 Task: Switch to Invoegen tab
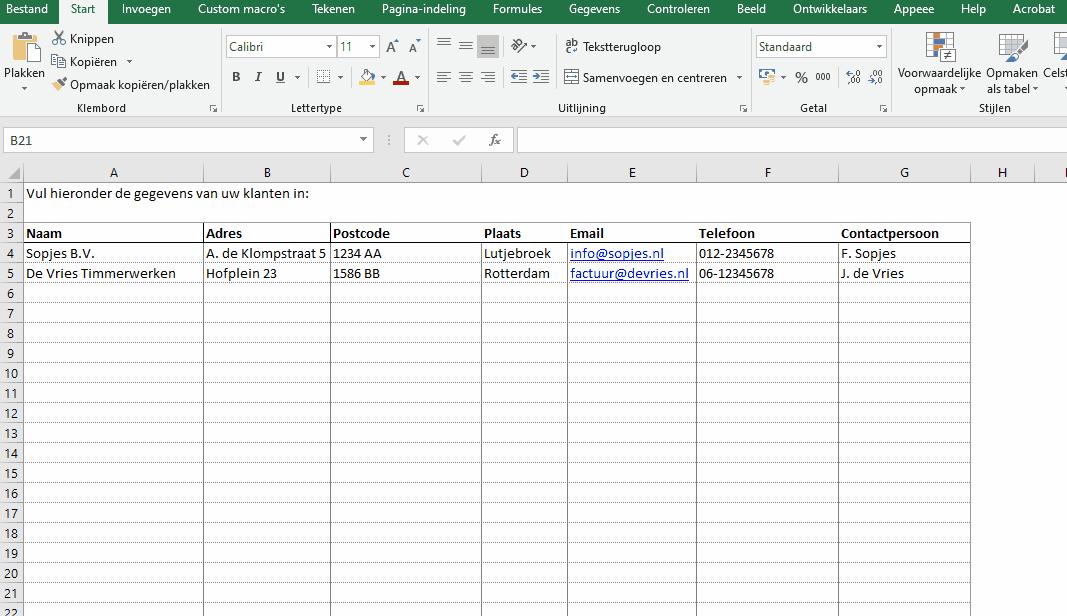146,10
